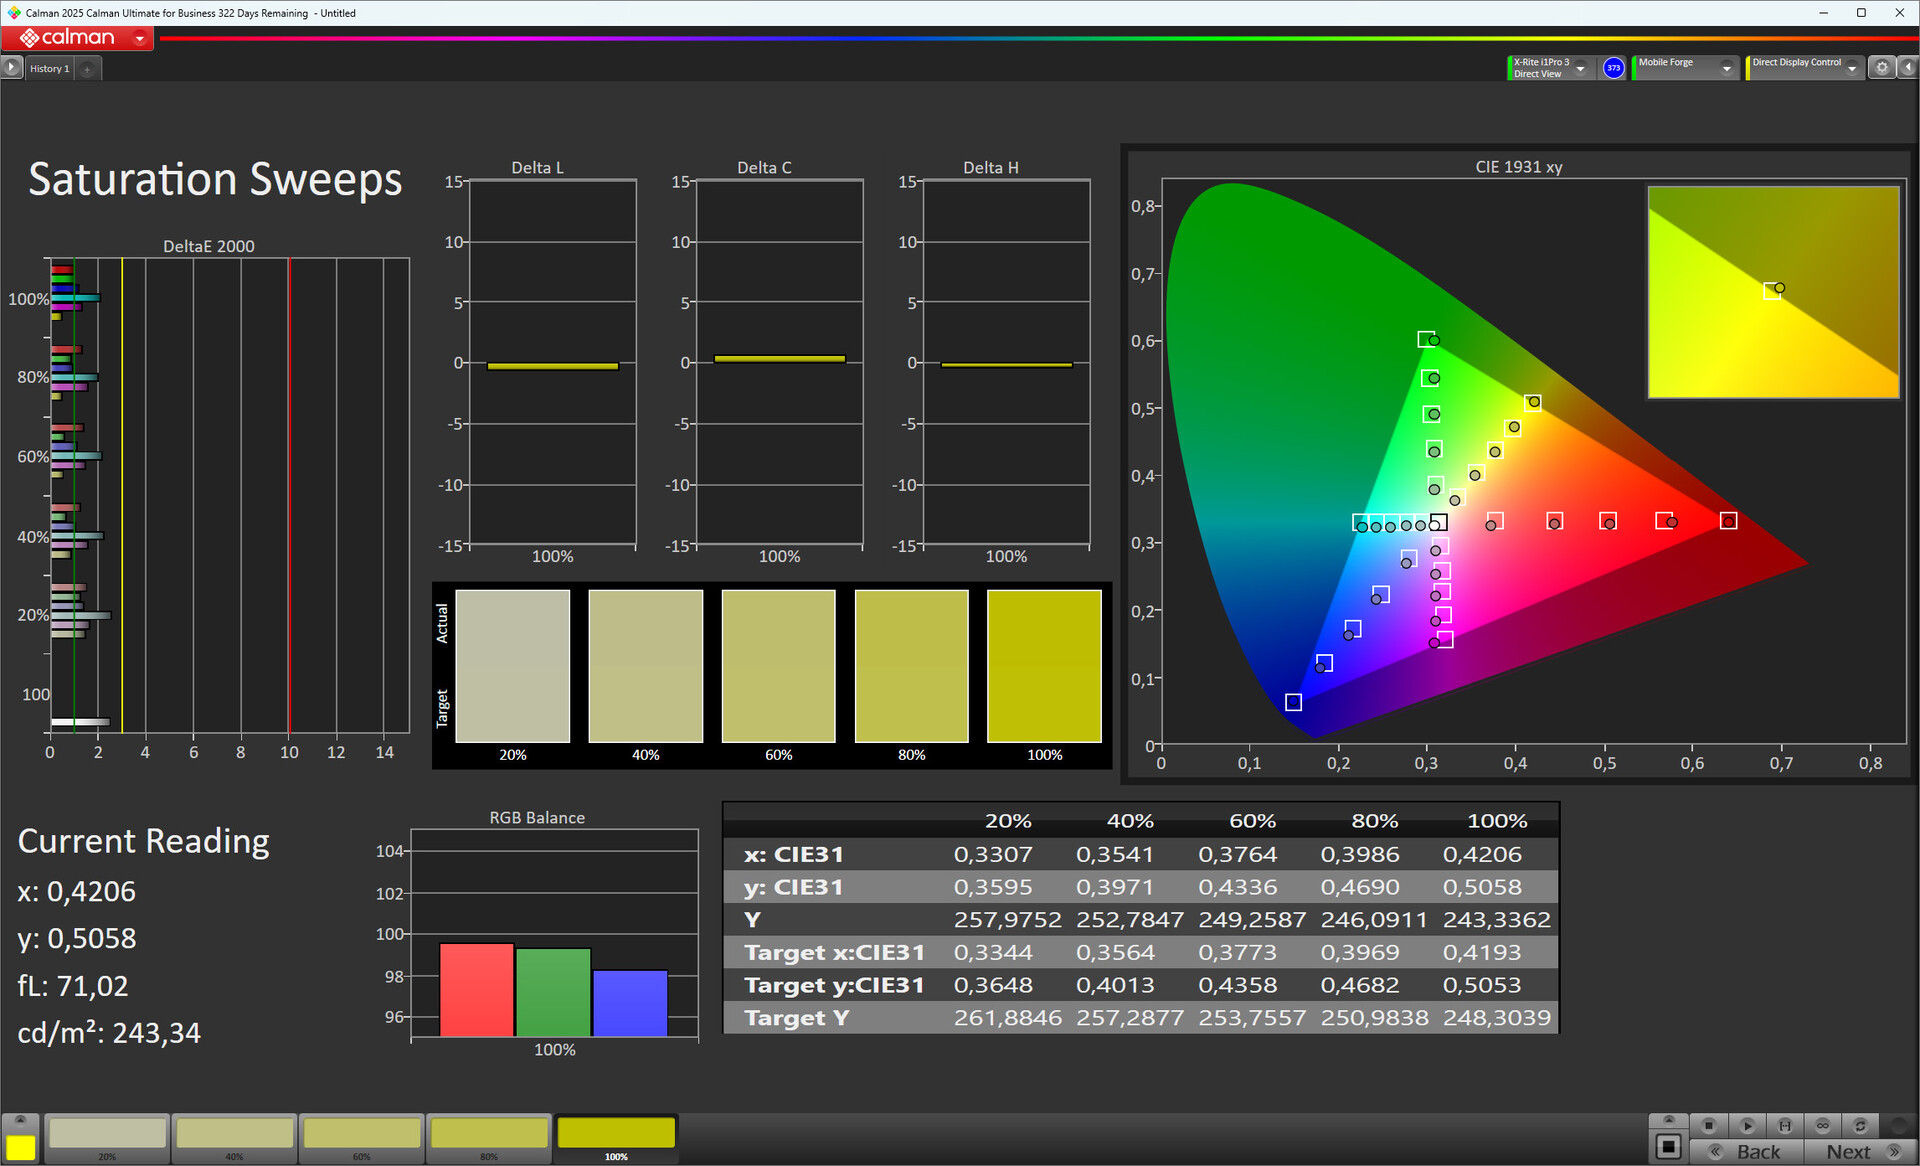Click the infinity continuous read icon

click(x=1822, y=1125)
